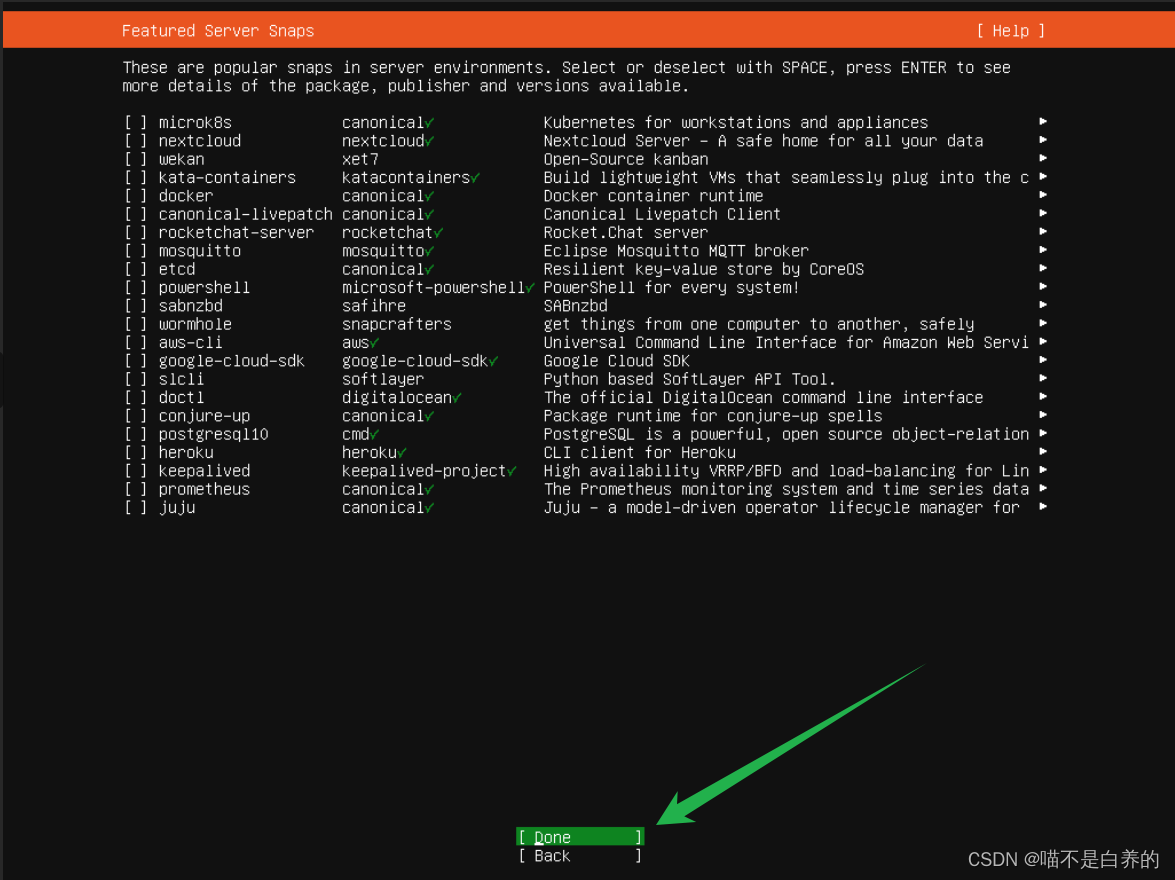Image resolution: width=1175 pixels, height=880 pixels.
Task: Select the microk8s snap checkbox
Action: [136, 122]
